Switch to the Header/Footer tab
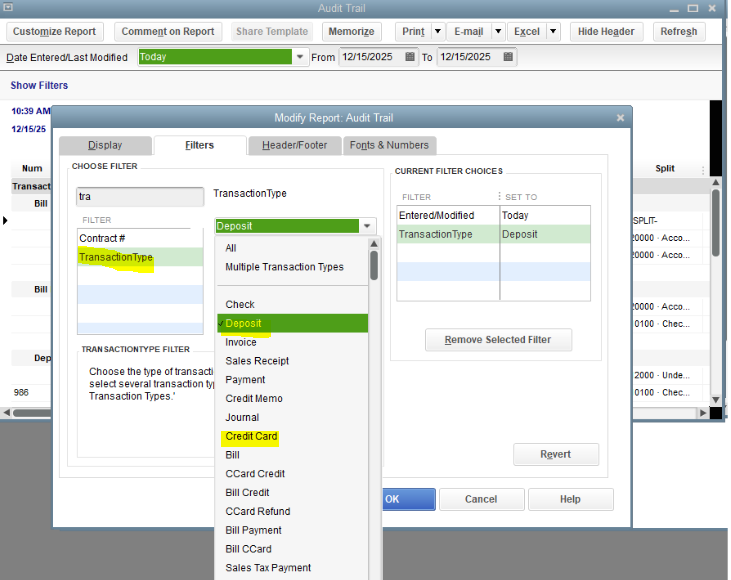Screen dimensions: 731x580 coord(295,145)
